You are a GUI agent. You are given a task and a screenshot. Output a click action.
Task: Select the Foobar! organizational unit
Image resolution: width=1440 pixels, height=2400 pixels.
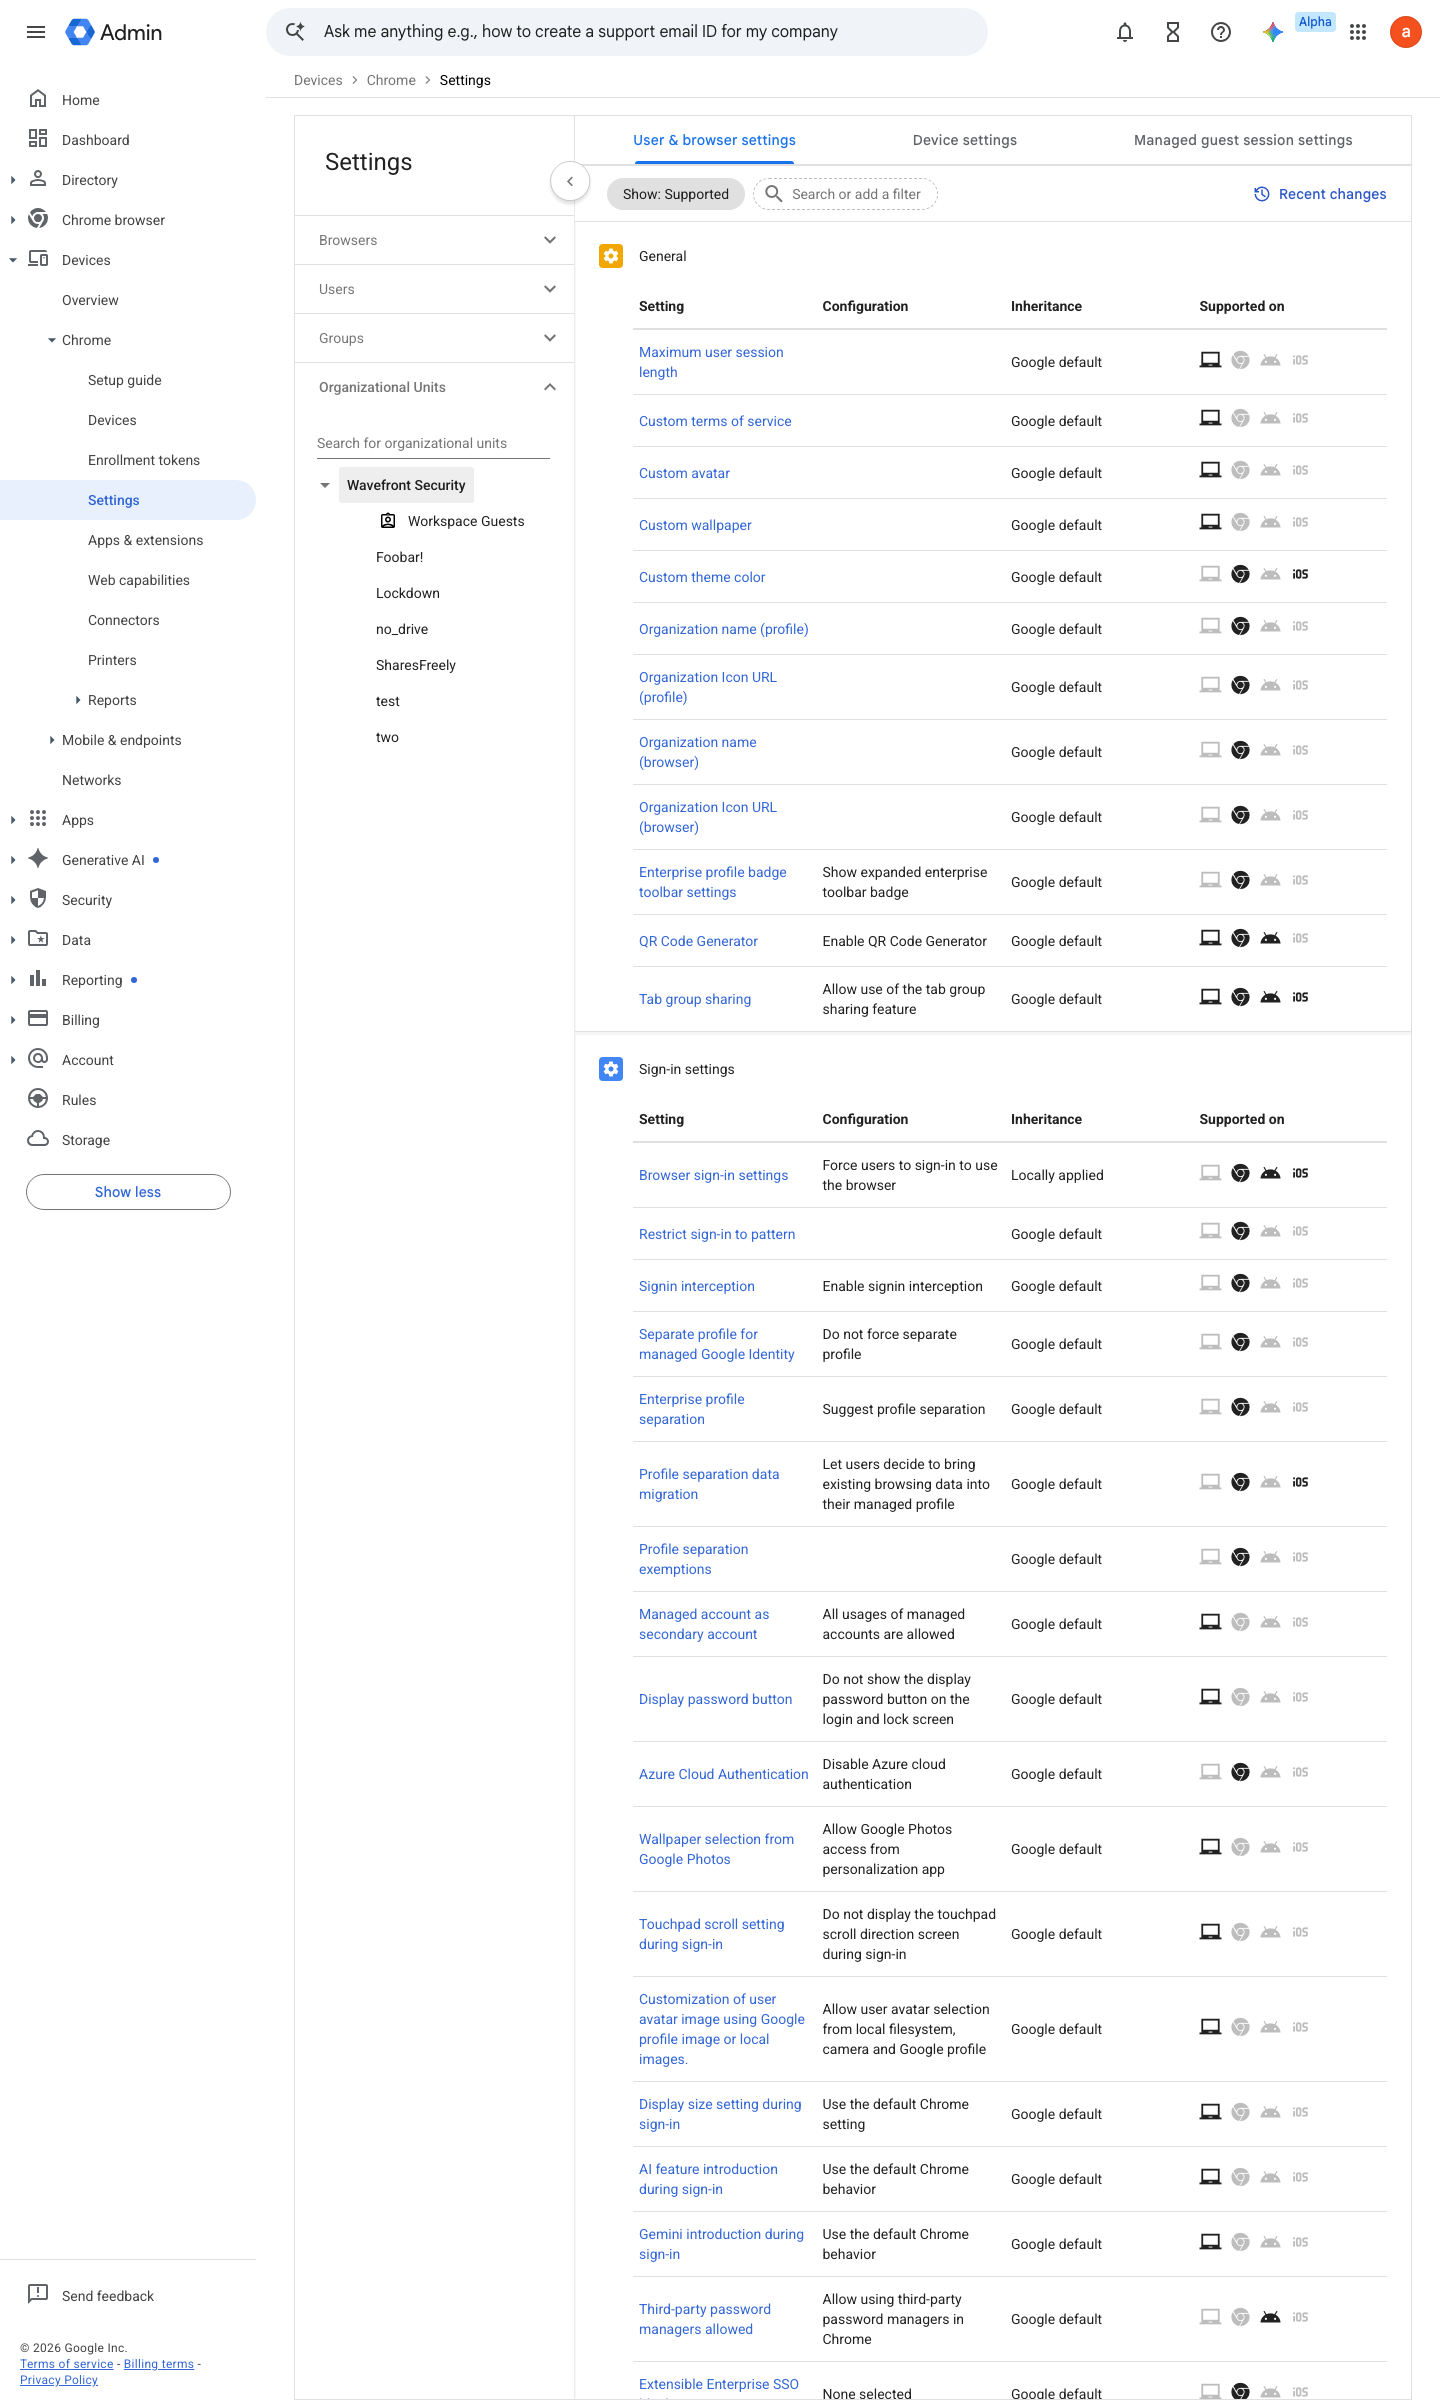pyautogui.click(x=400, y=557)
